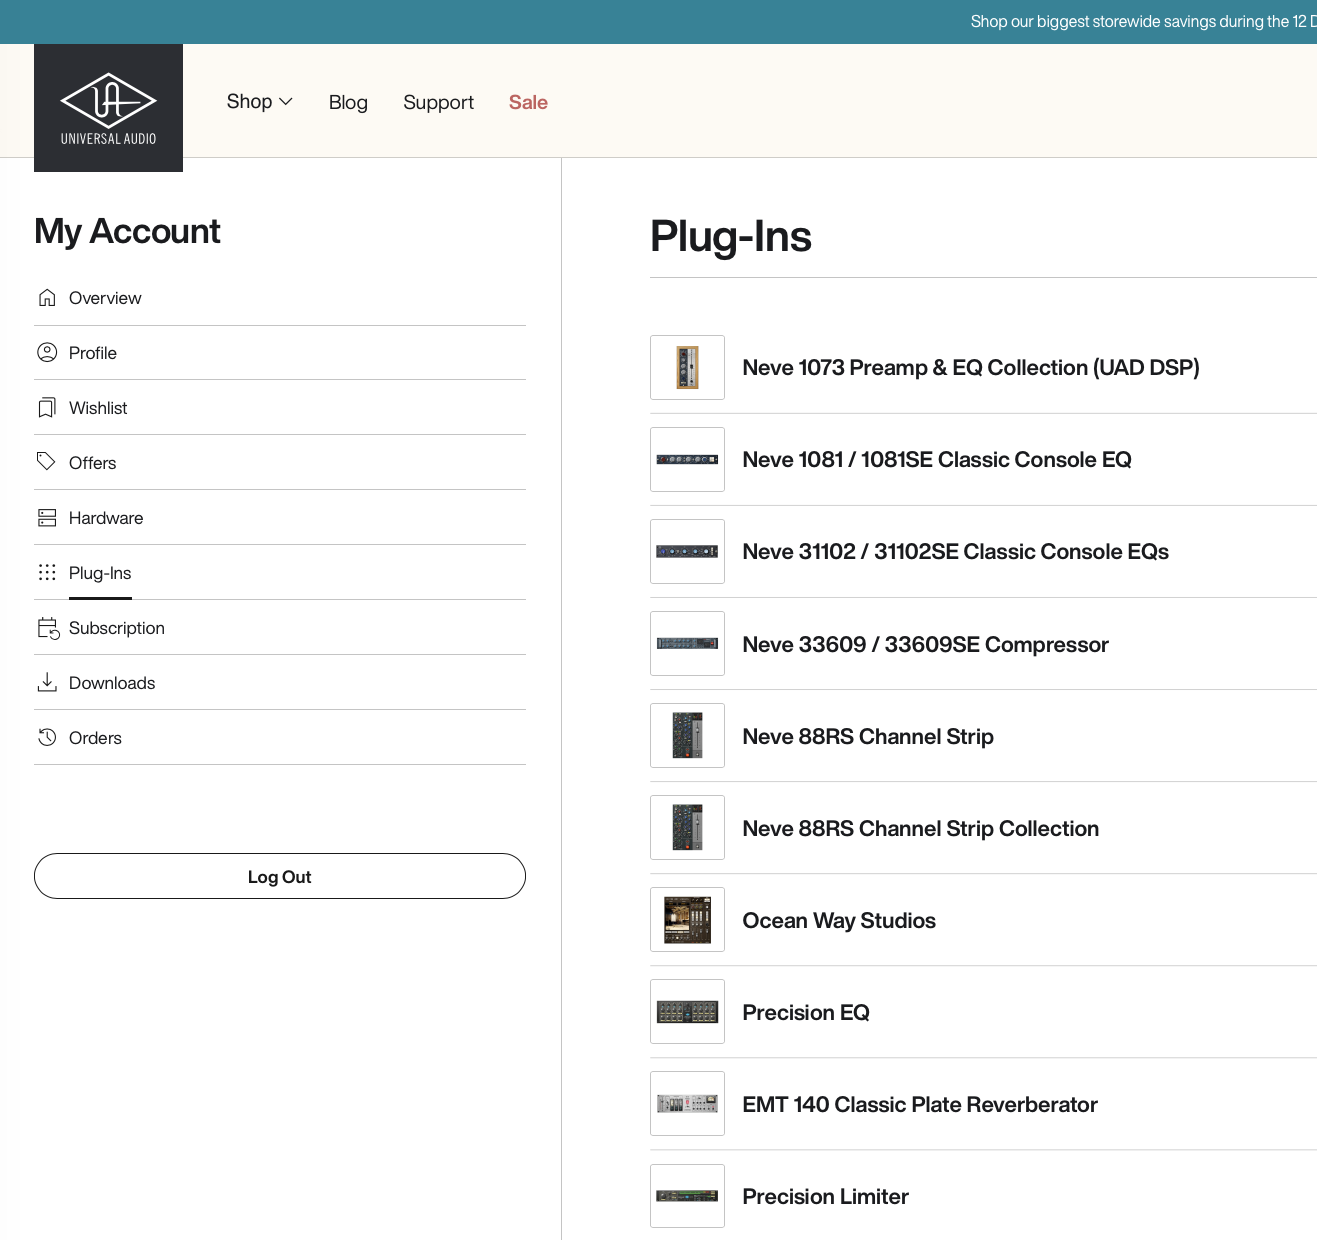Viewport: 1317px width, 1240px height.
Task: Click the Precision EQ thumbnail image
Action: tap(687, 1012)
